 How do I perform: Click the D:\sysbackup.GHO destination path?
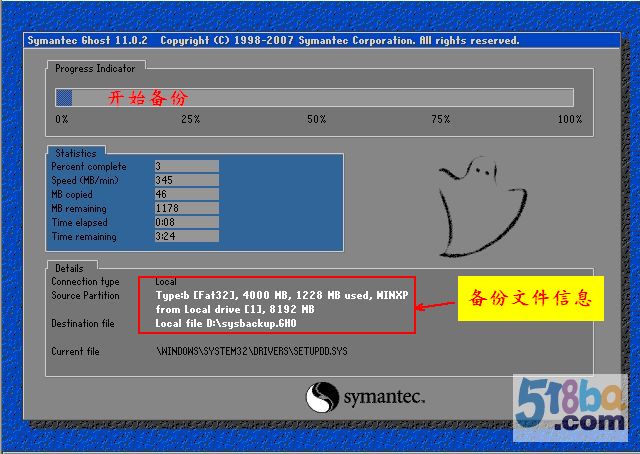(251, 323)
